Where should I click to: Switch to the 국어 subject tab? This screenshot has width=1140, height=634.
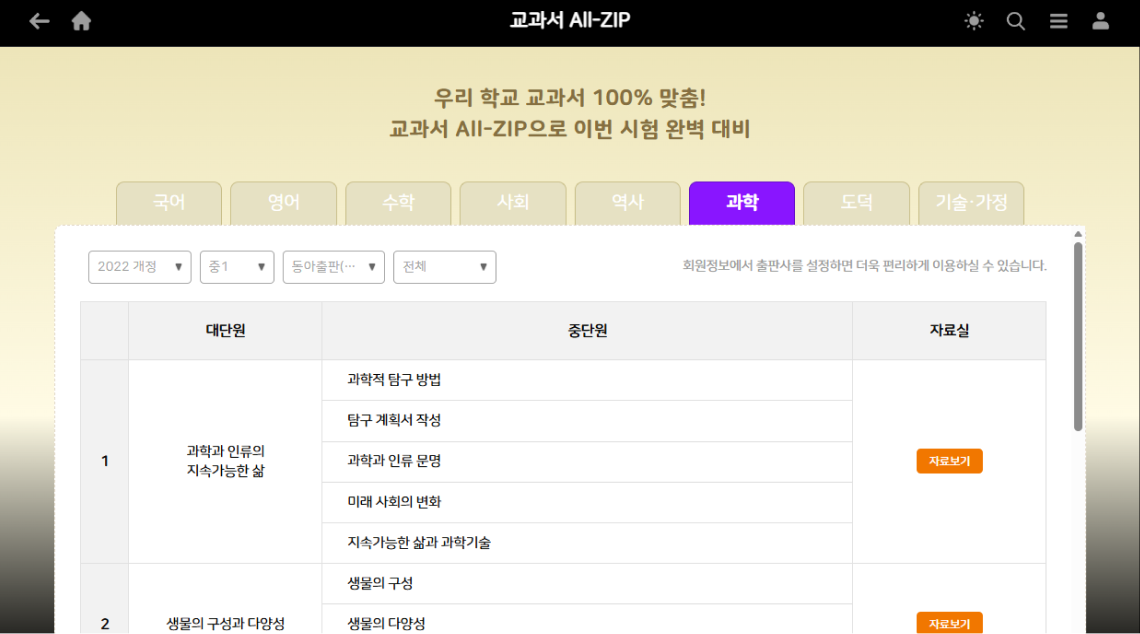(168, 201)
